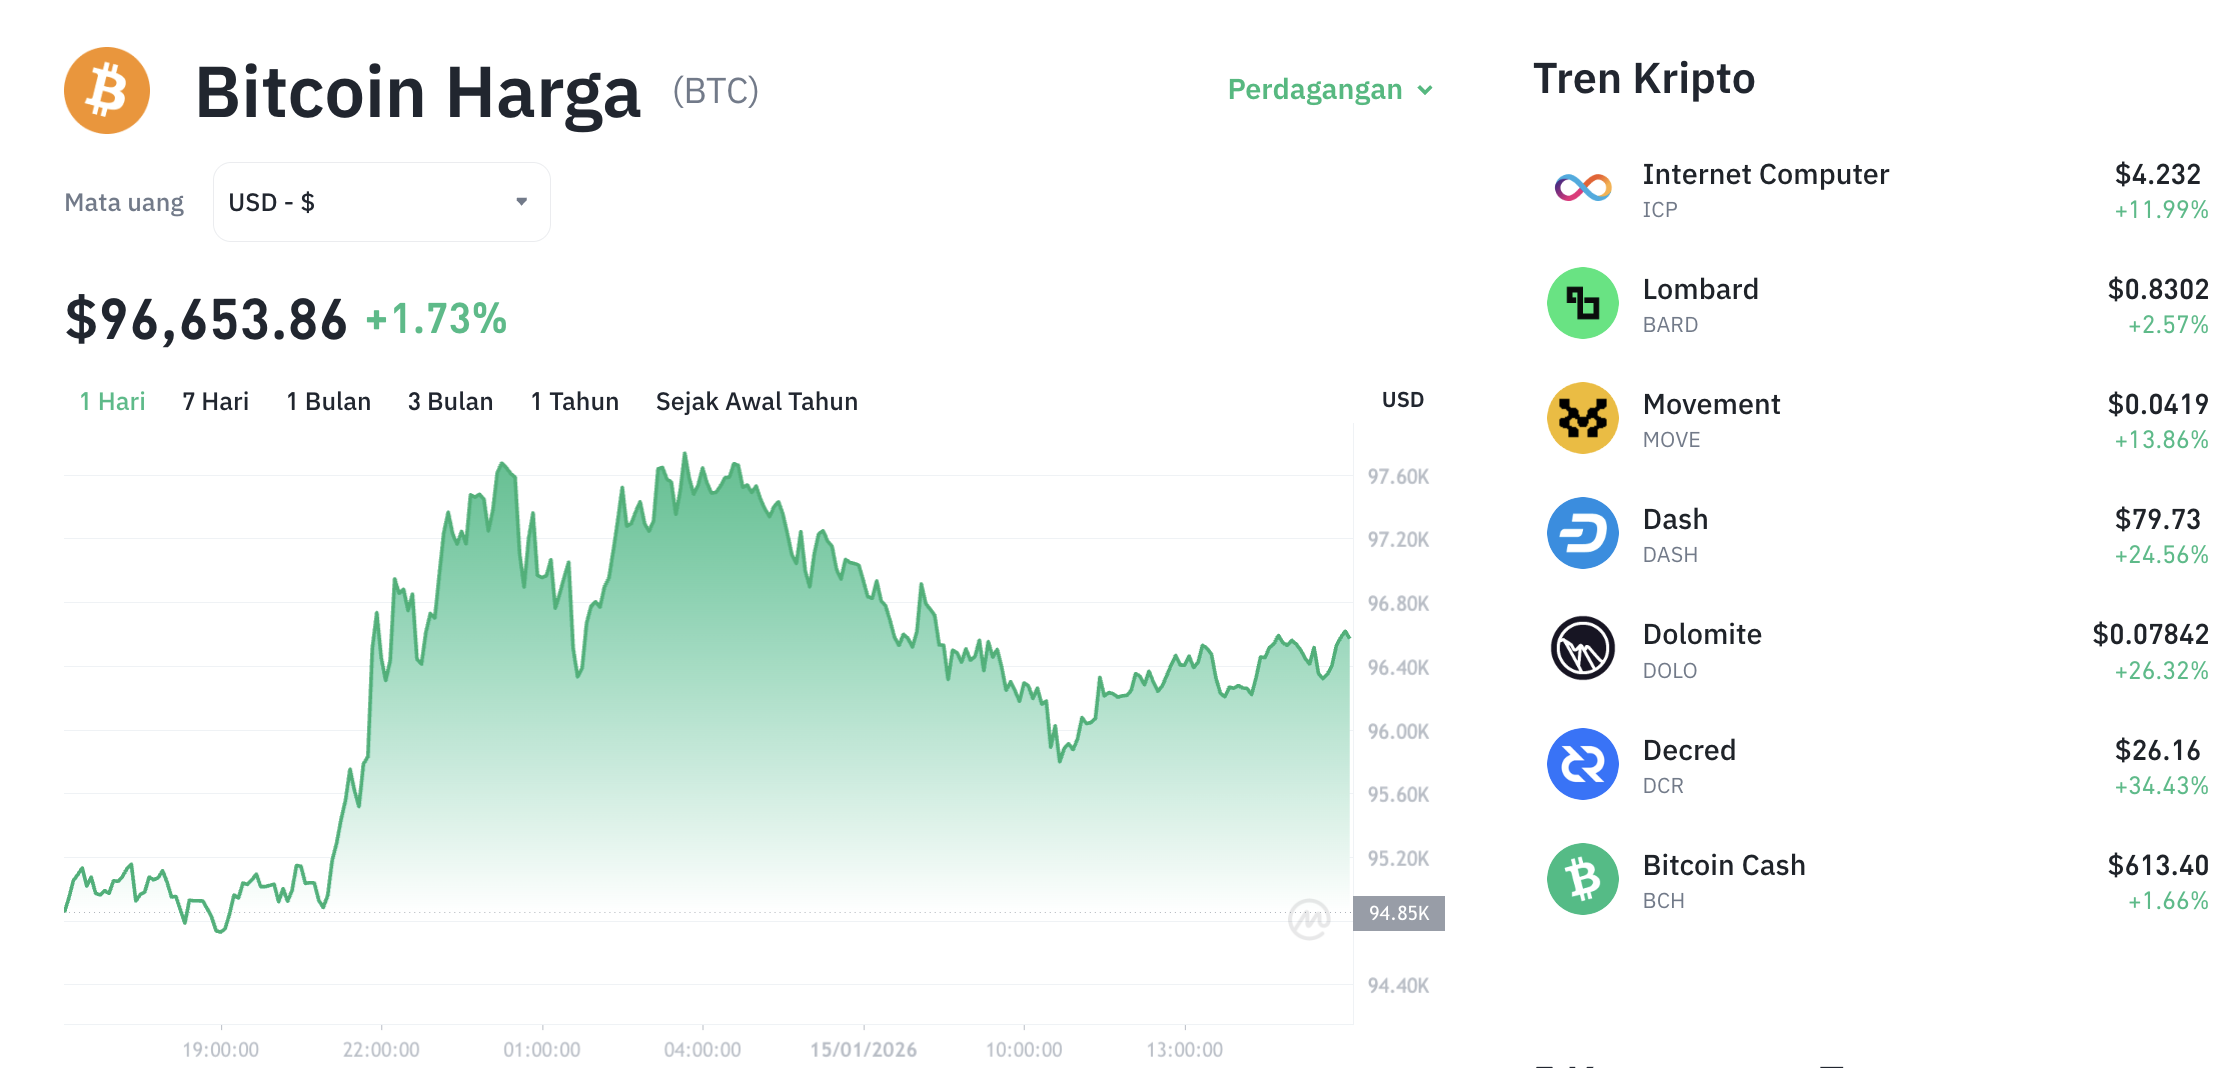Select the Dolomite DOLO icon
The height and width of the screenshot is (1068, 2218).
tap(1581, 648)
